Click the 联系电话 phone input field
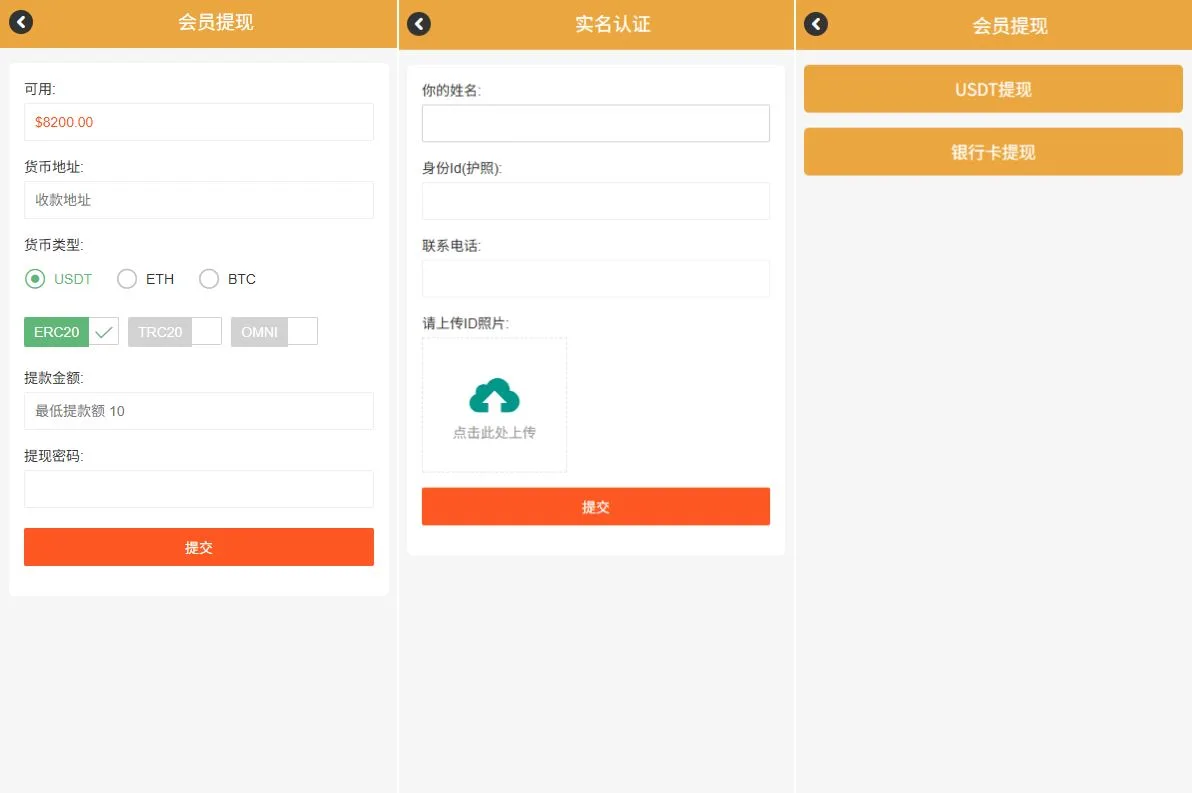 tap(595, 279)
